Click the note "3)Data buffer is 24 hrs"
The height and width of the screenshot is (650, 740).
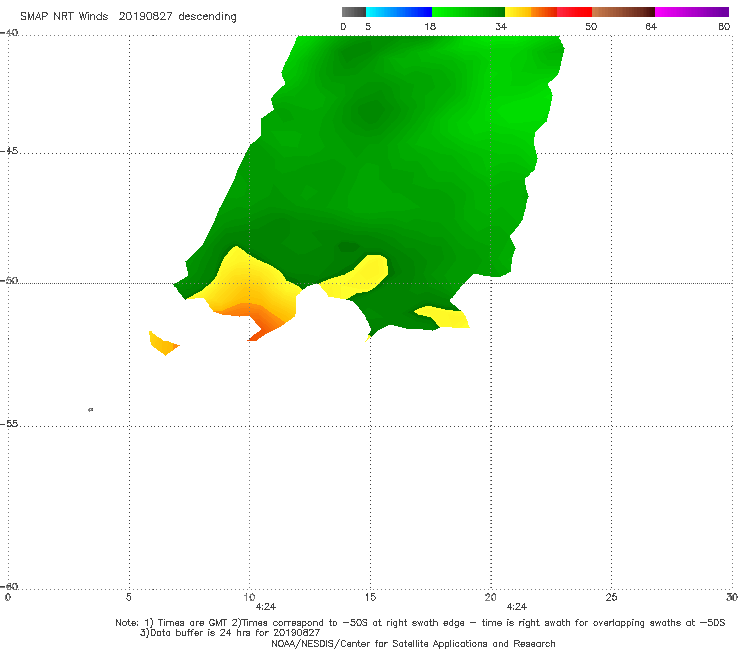point(230,633)
